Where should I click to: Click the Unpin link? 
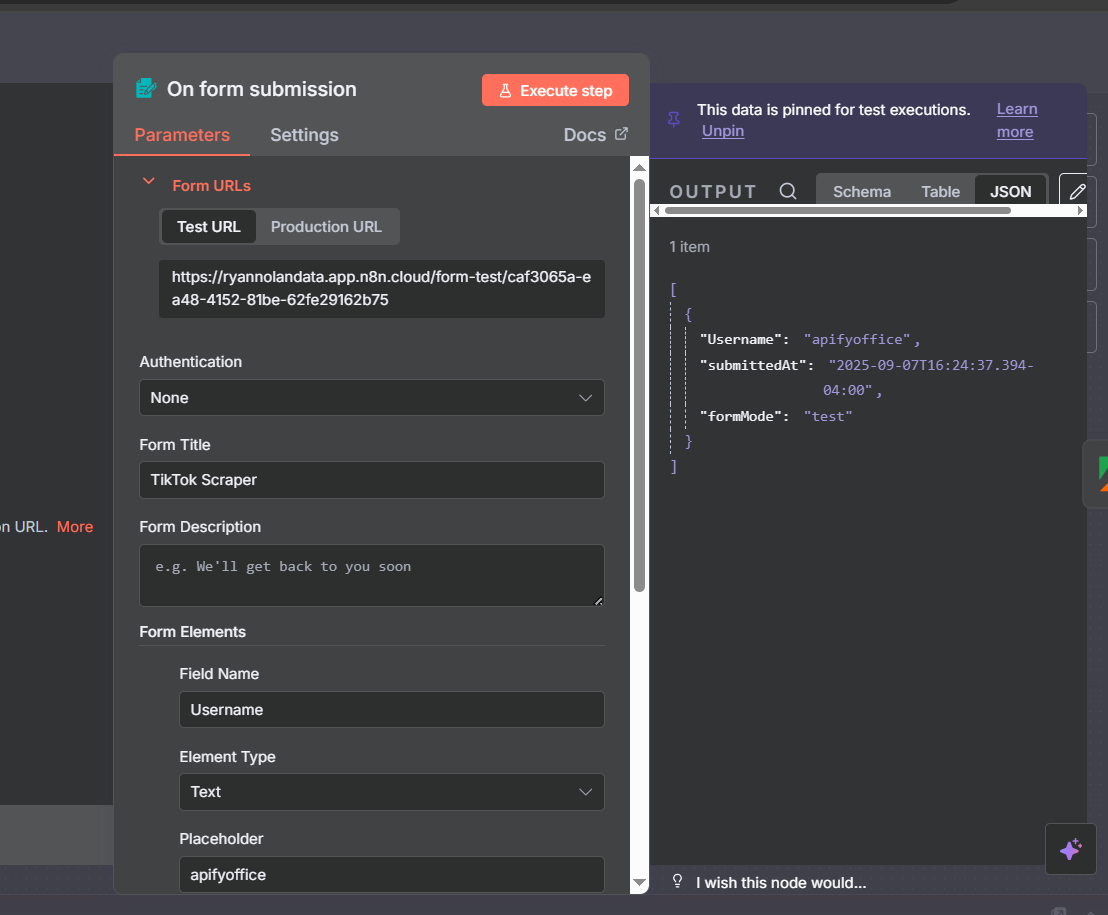722,131
